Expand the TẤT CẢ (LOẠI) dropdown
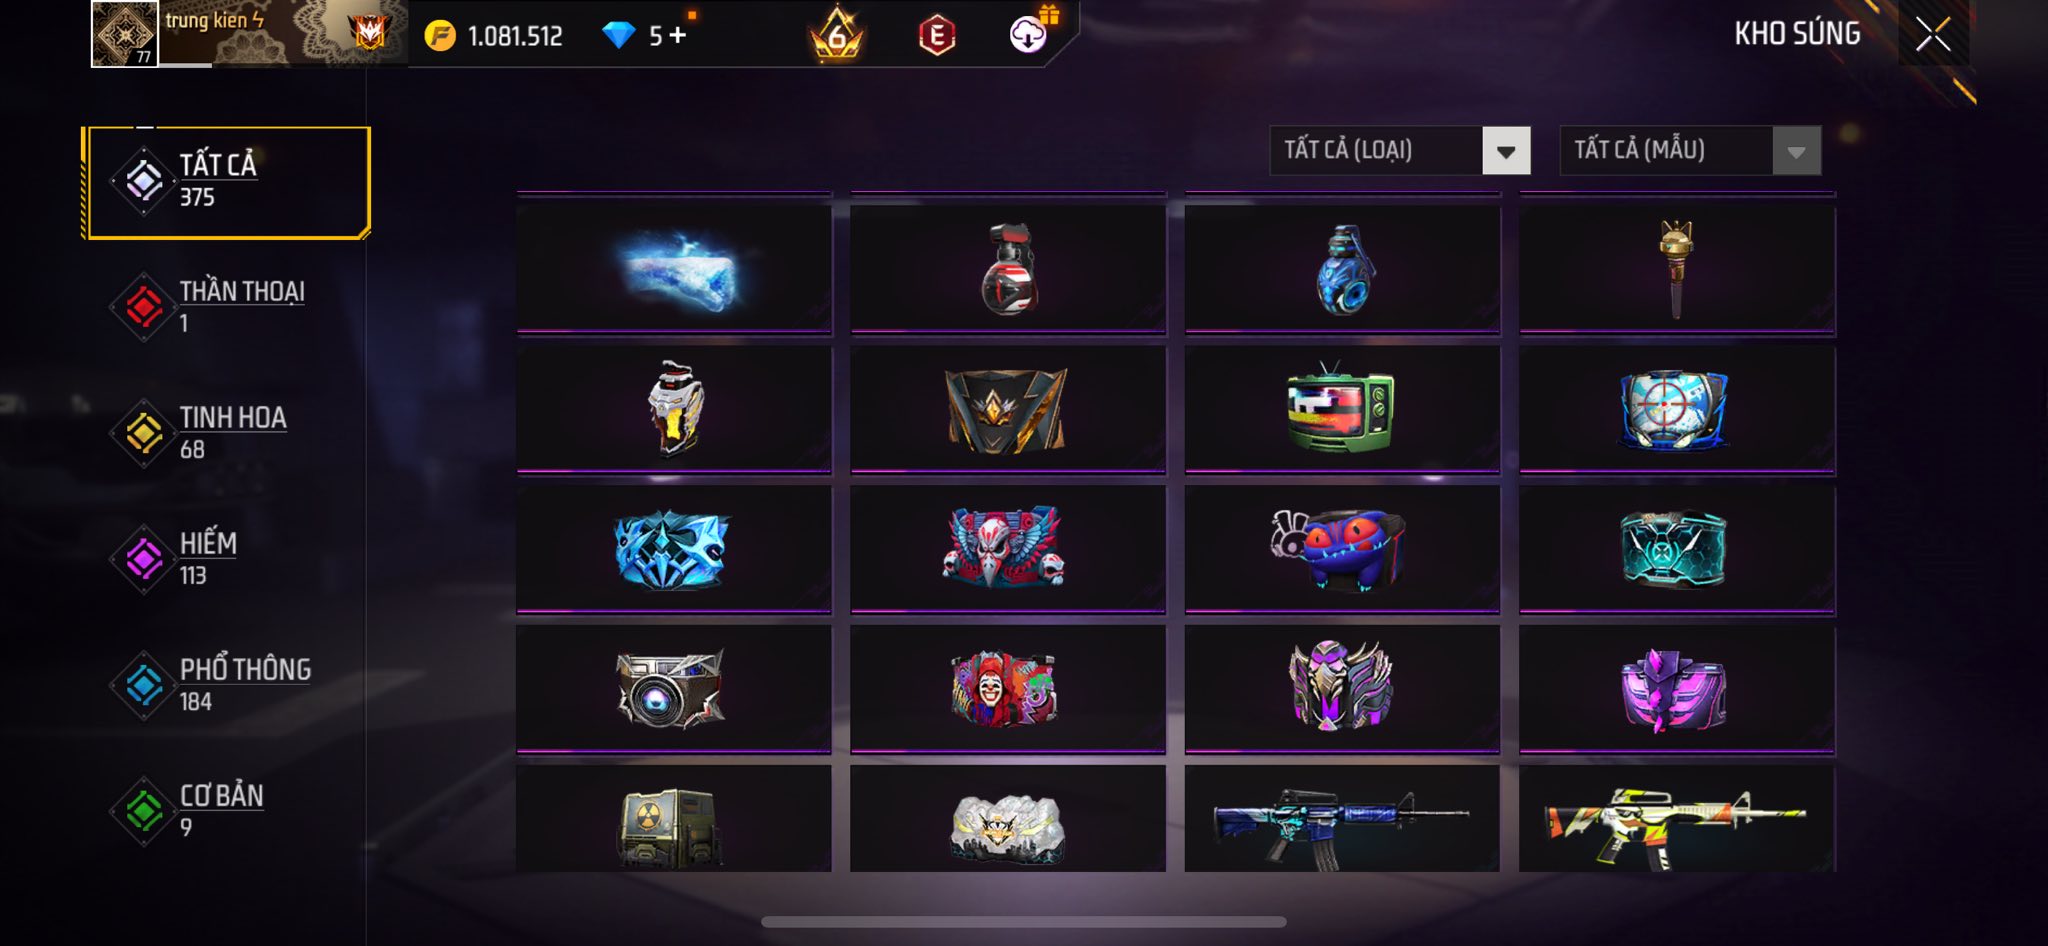 click(x=1400, y=151)
